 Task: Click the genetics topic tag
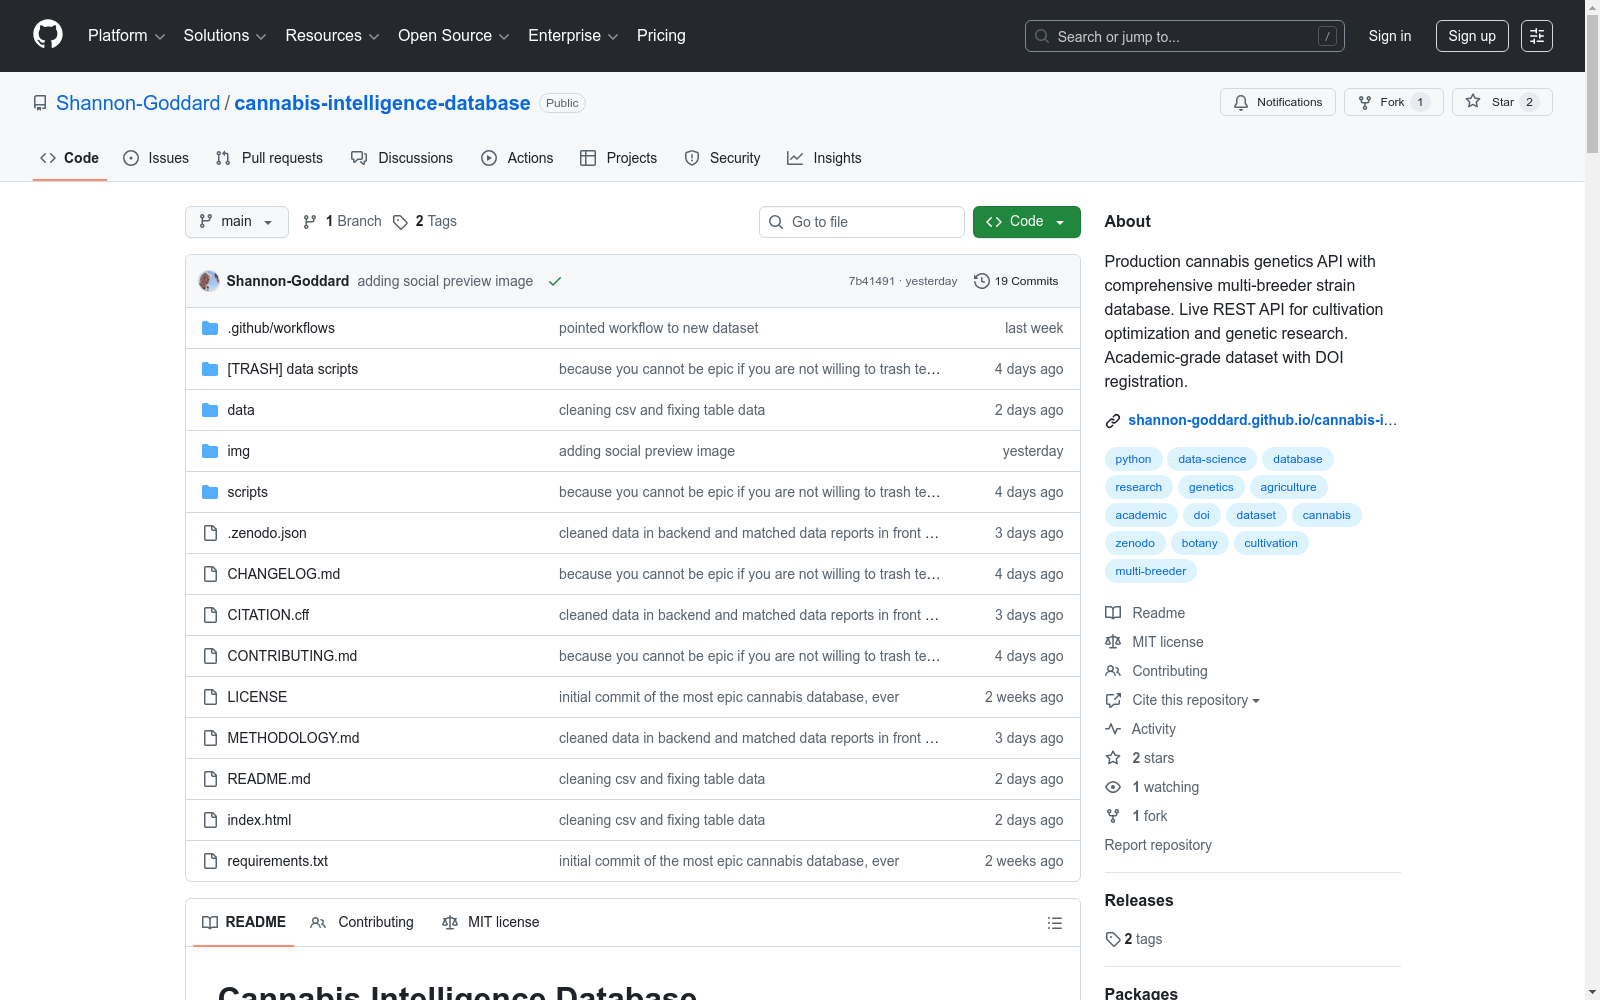[1211, 487]
